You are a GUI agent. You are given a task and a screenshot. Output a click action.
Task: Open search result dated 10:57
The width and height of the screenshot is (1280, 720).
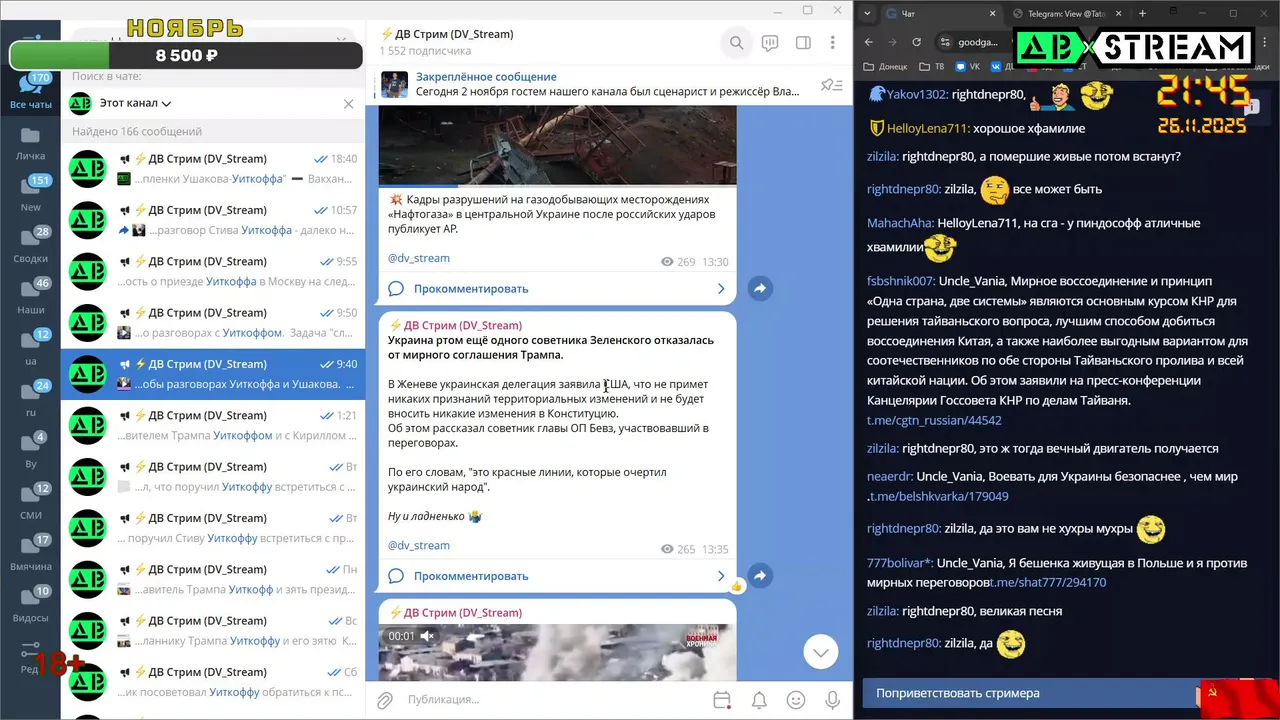[x=213, y=219]
